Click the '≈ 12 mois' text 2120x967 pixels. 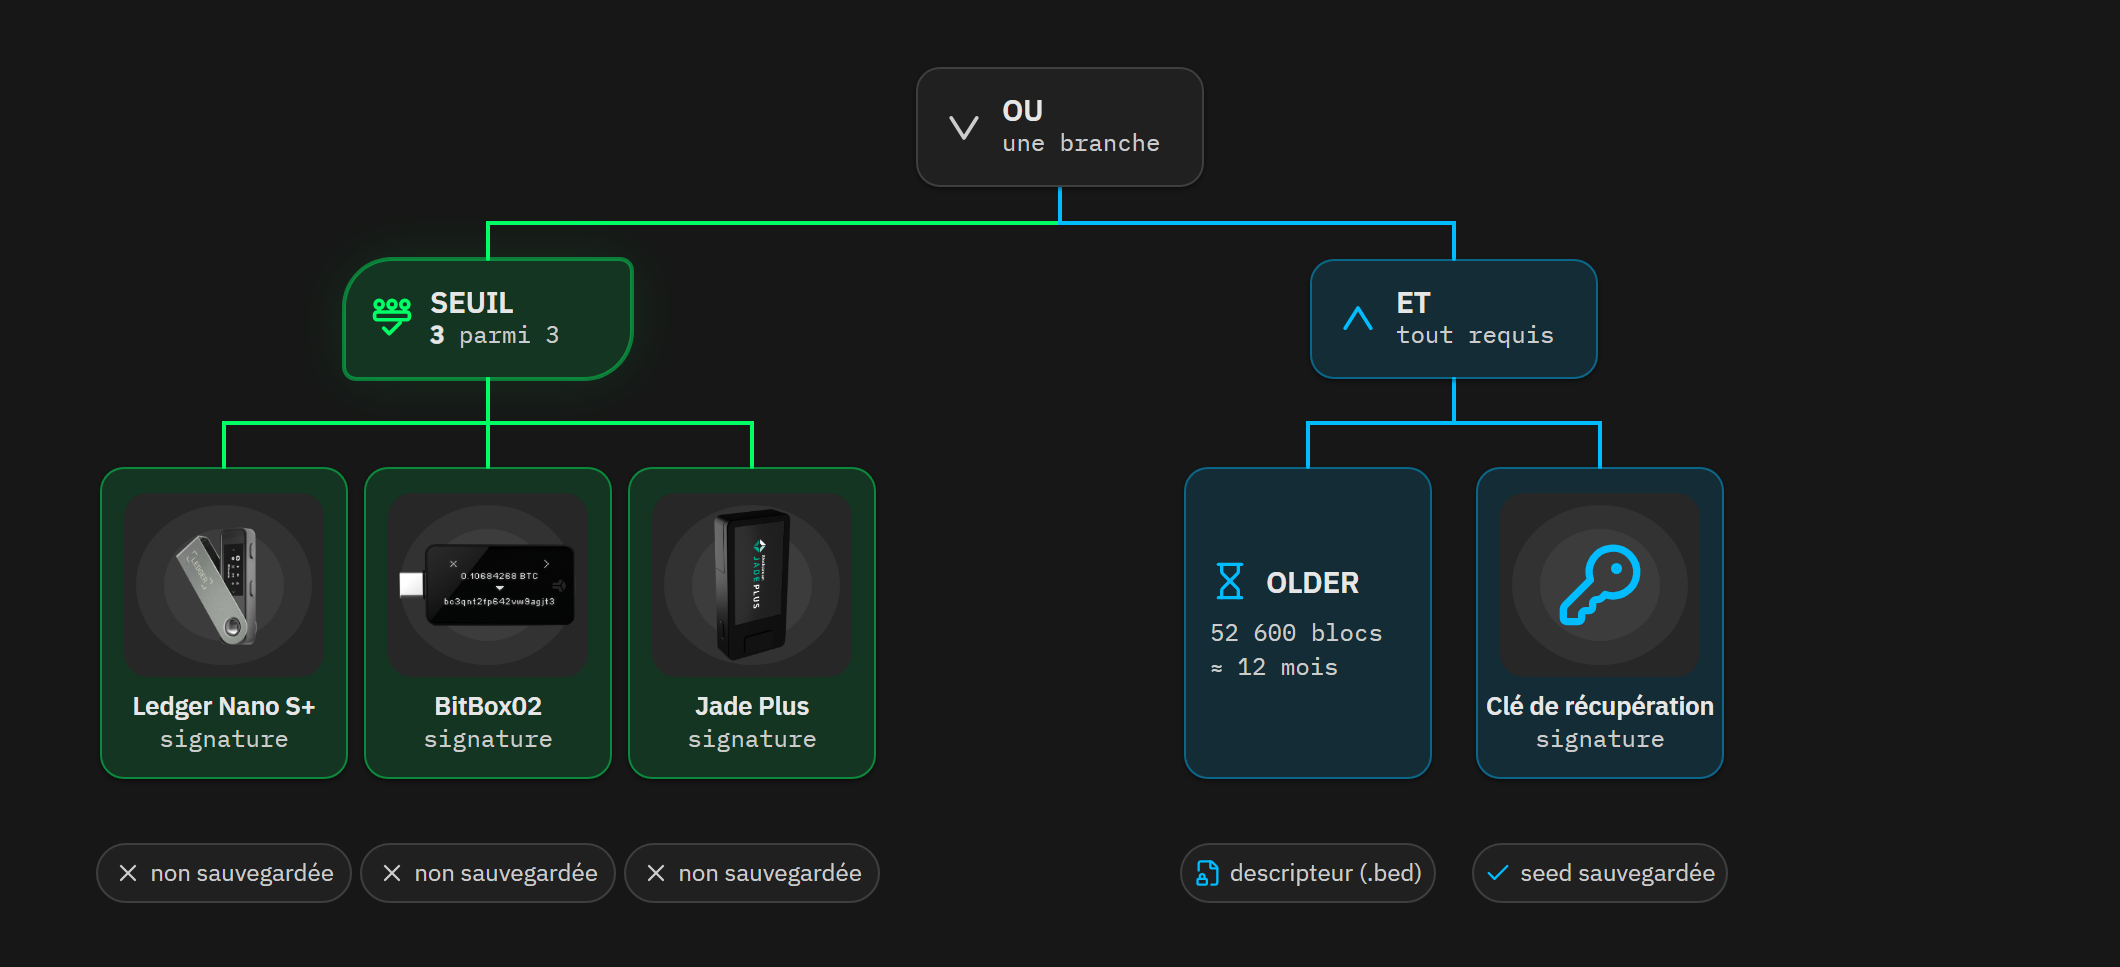[x=1274, y=667]
